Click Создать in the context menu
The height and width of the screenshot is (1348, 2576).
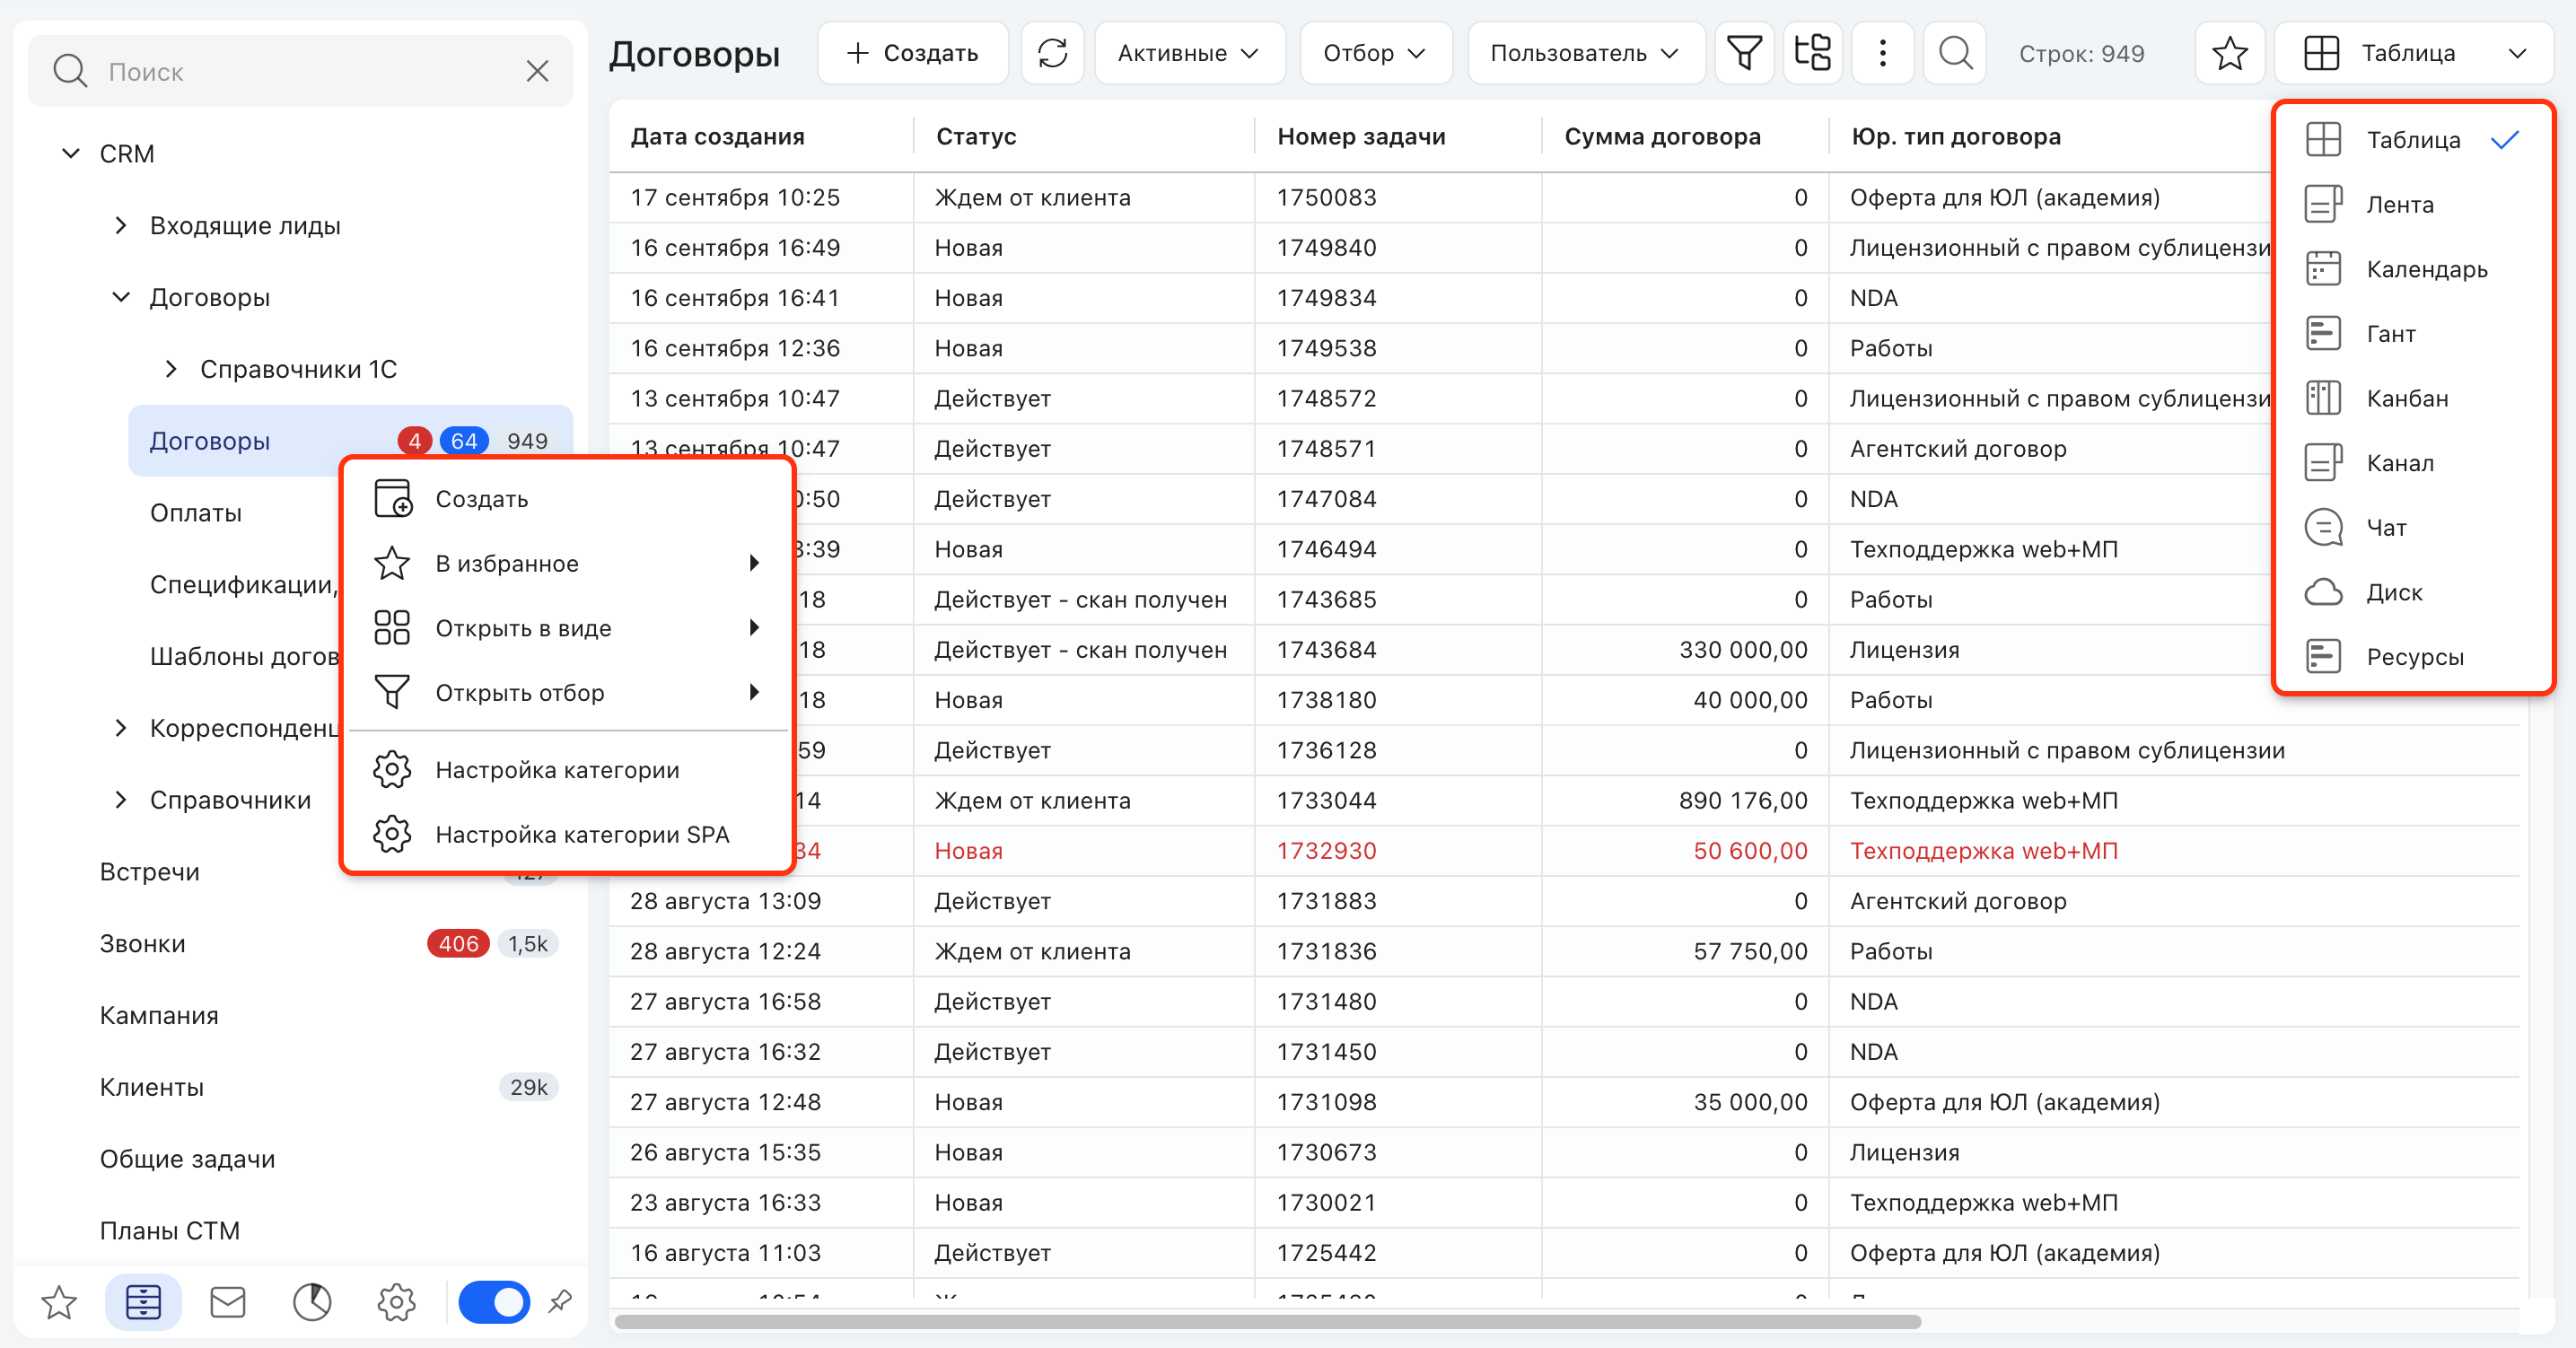tap(567, 498)
